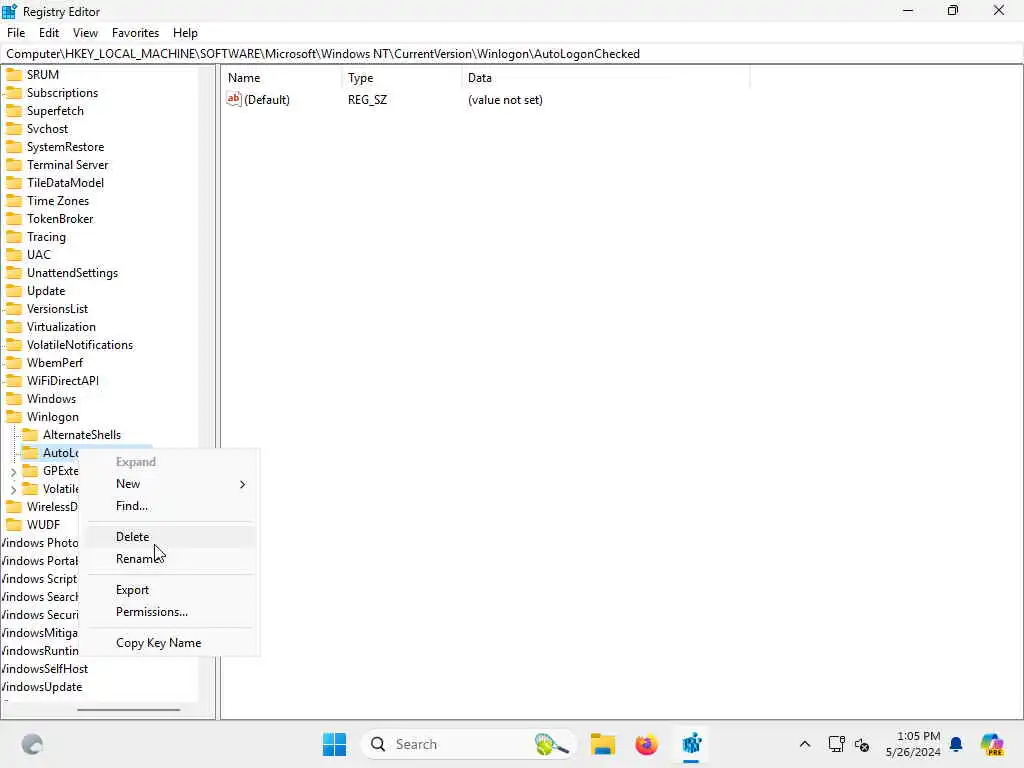Viewport: 1024px width, 768px height.
Task: Select the WiFiDirectAPI key
Action: (x=63, y=381)
